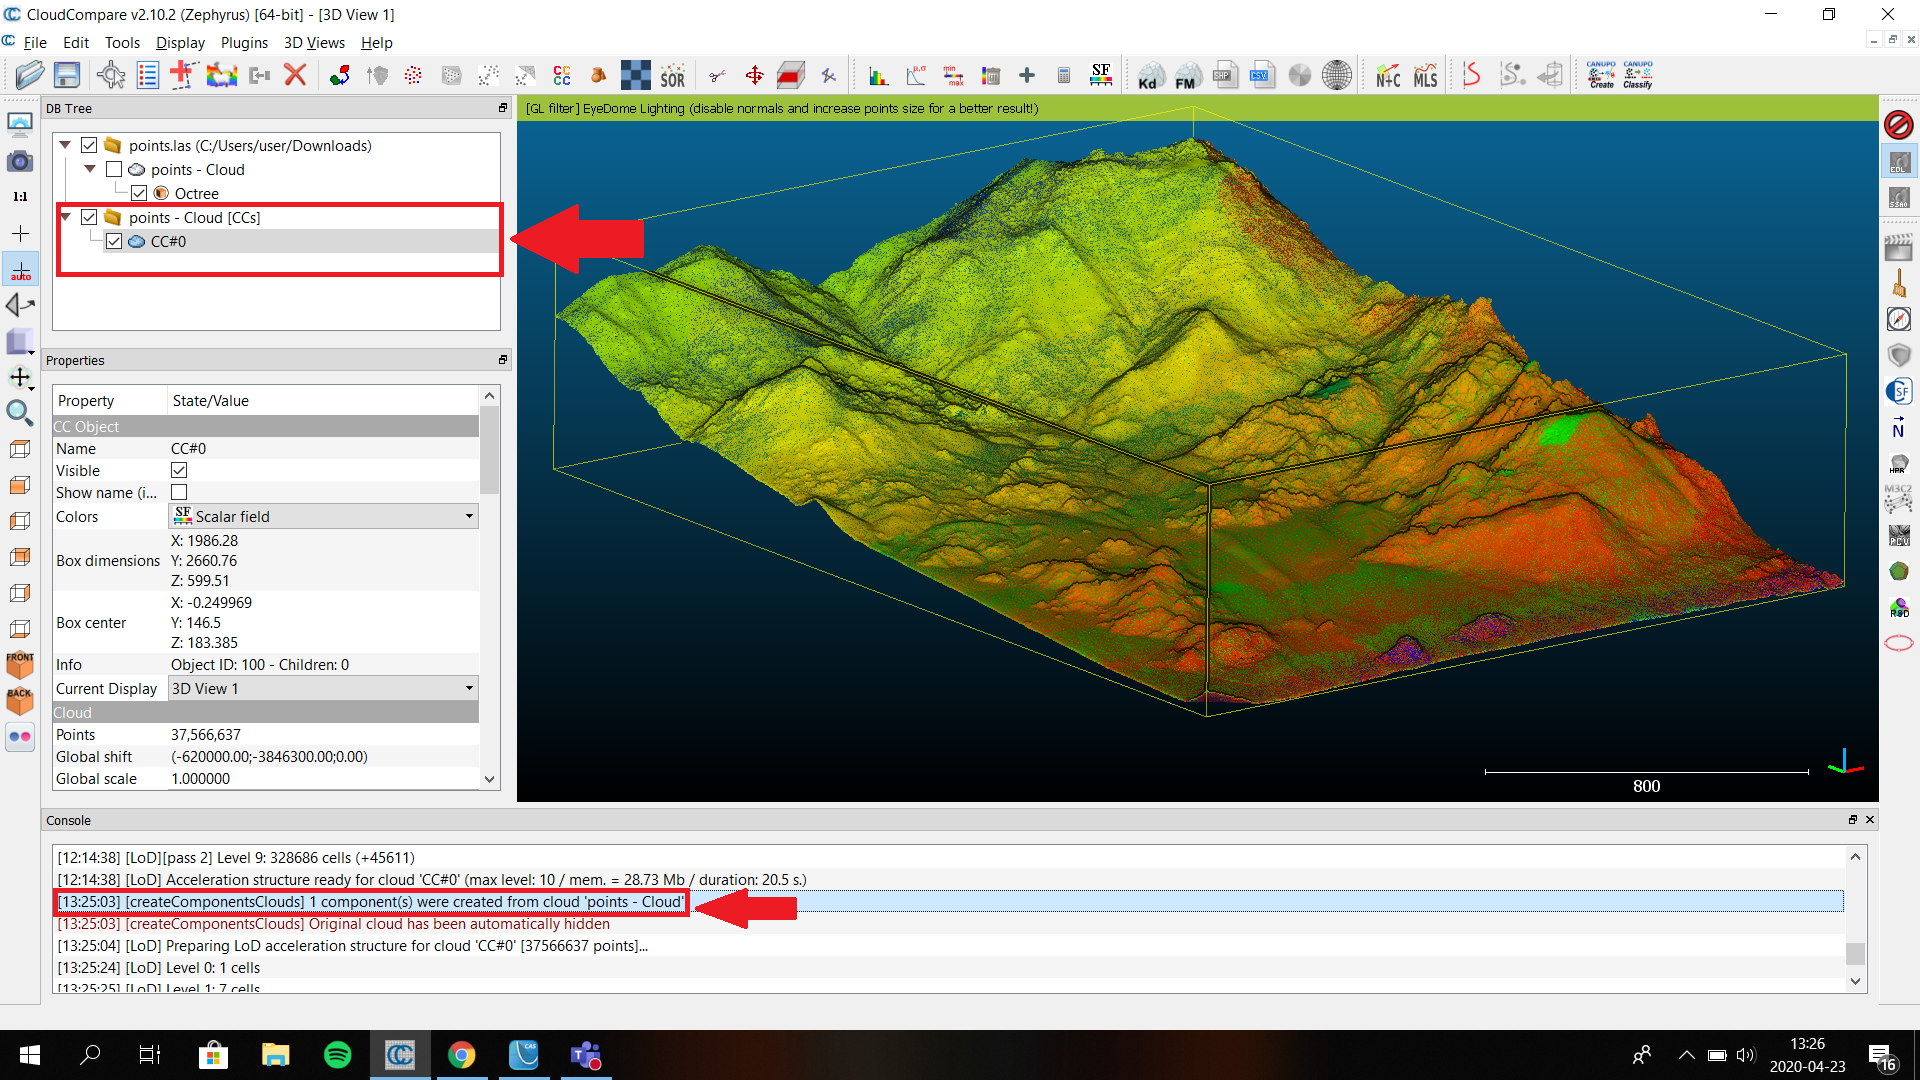Open the point list picking tool
Screen dimensions: 1920x1080
[x=148, y=75]
